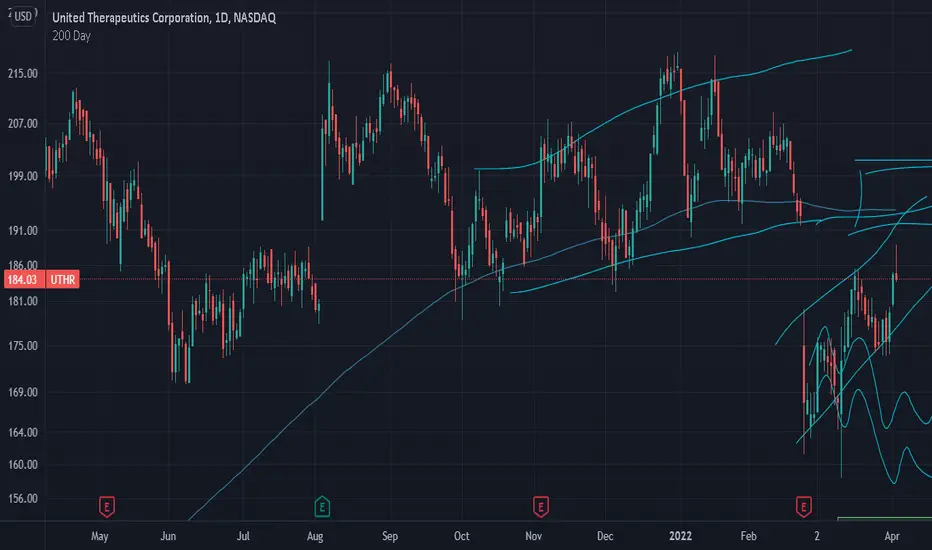Click the Oct label on time axis
Screen dimensions: 932x550
coord(462,536)
